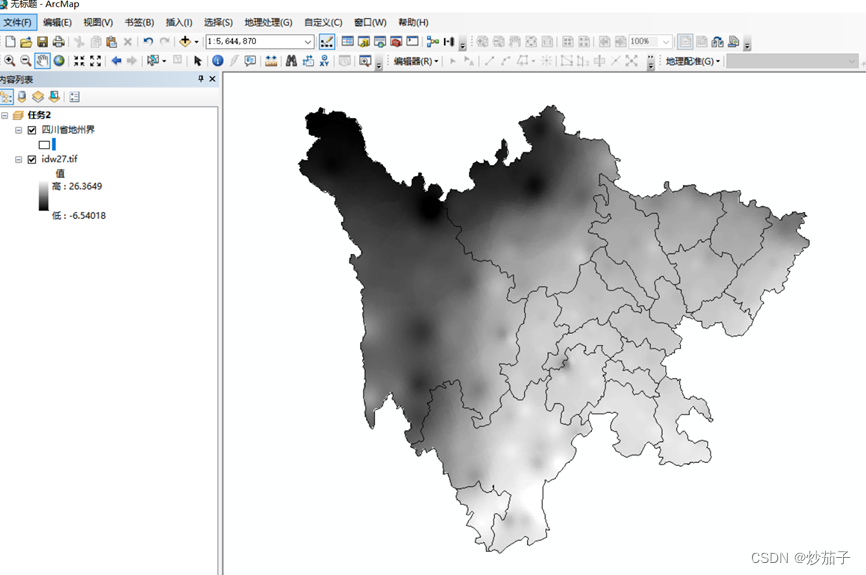
Task: Open the map scale dropdown
Action: 308,42
